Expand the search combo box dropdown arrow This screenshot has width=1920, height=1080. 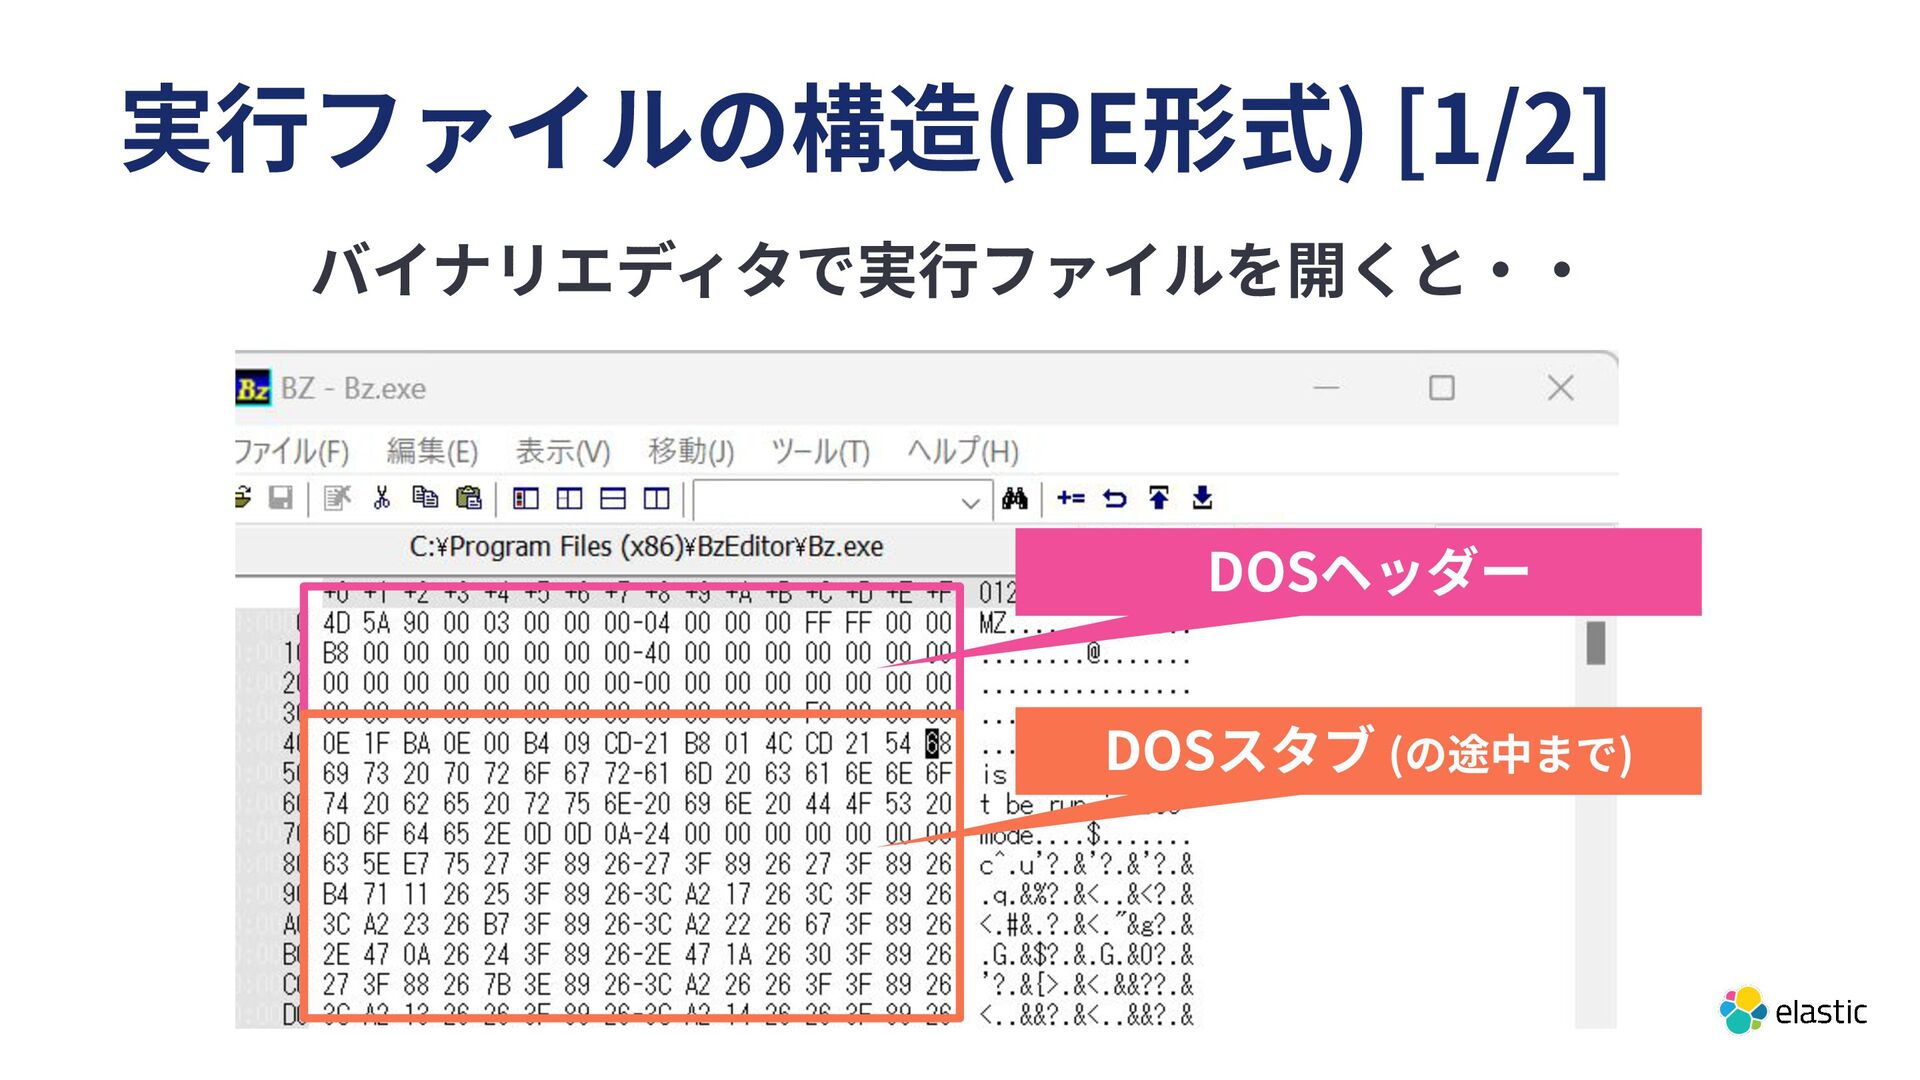coord(969,502)
